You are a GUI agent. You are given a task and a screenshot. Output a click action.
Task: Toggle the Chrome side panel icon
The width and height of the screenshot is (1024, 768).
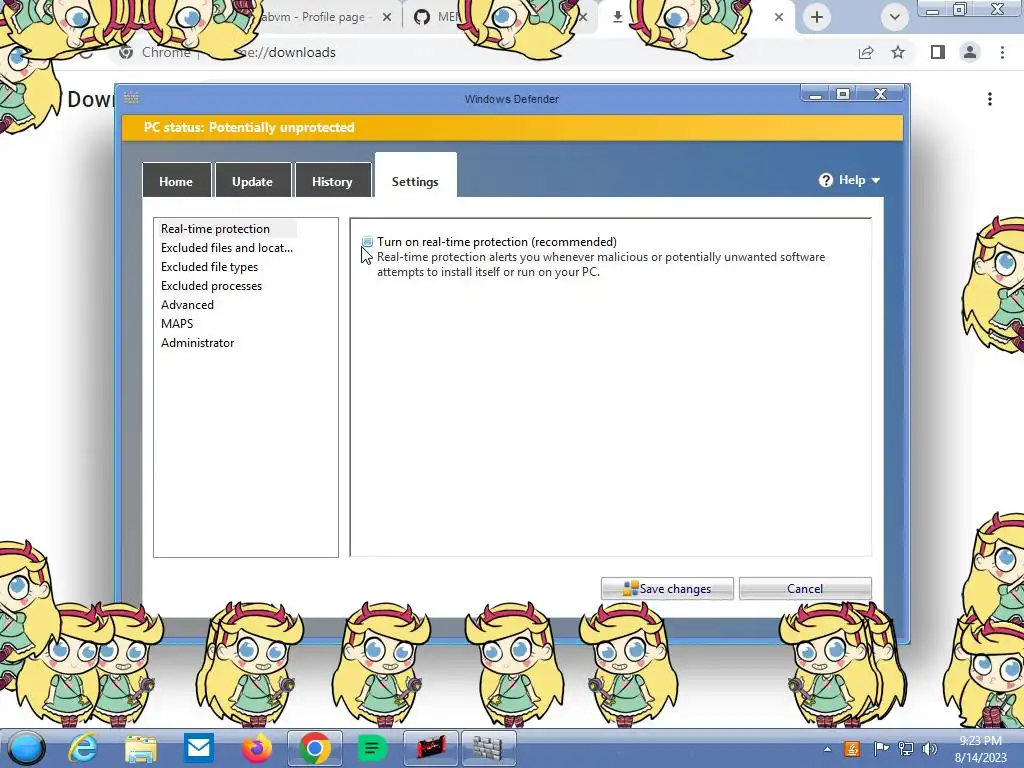(x=938, y=52)
